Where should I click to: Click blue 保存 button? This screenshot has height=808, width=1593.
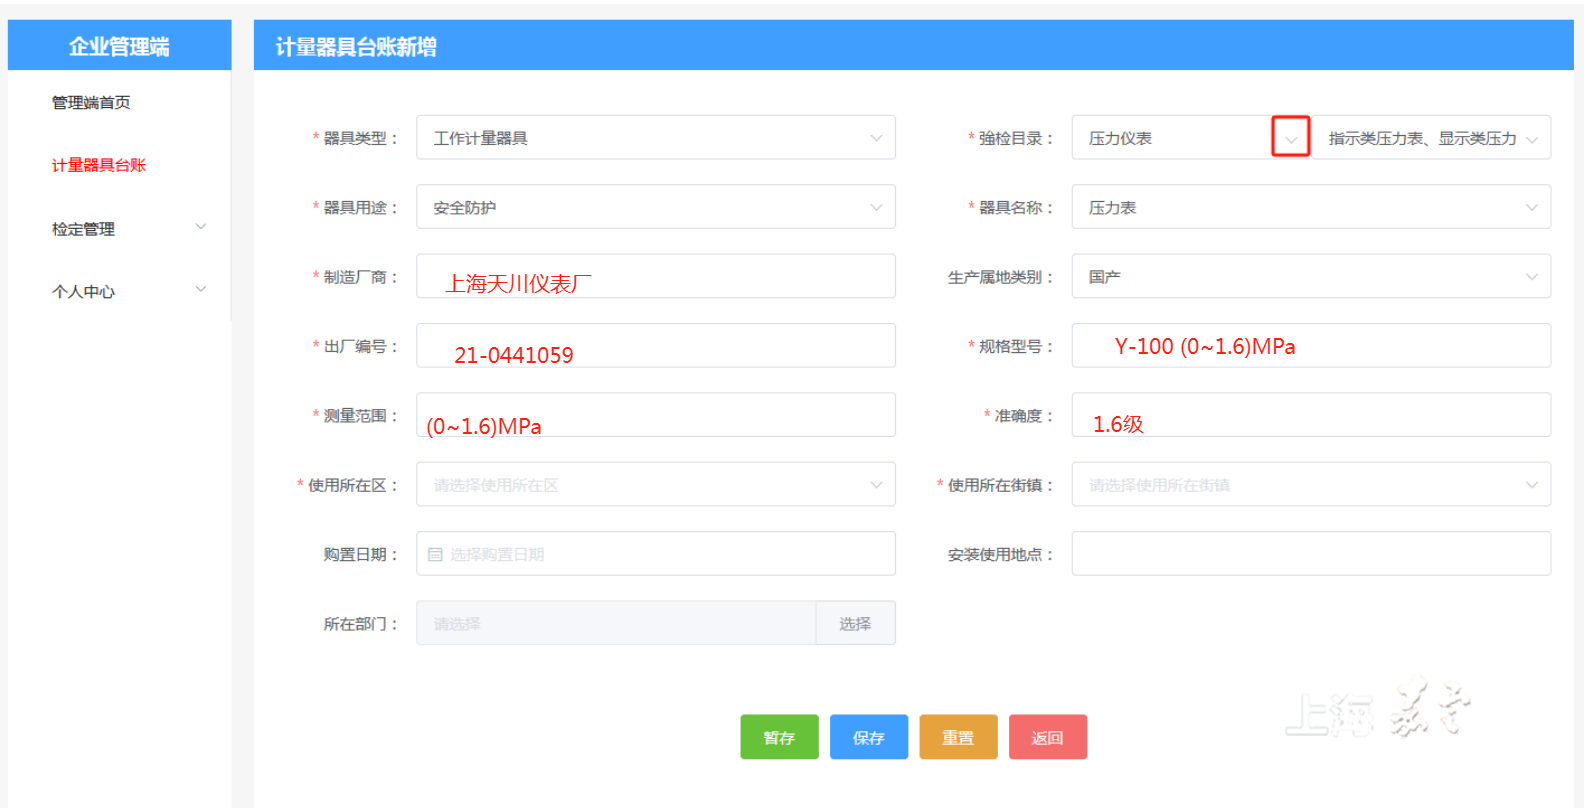coord(868,737)
